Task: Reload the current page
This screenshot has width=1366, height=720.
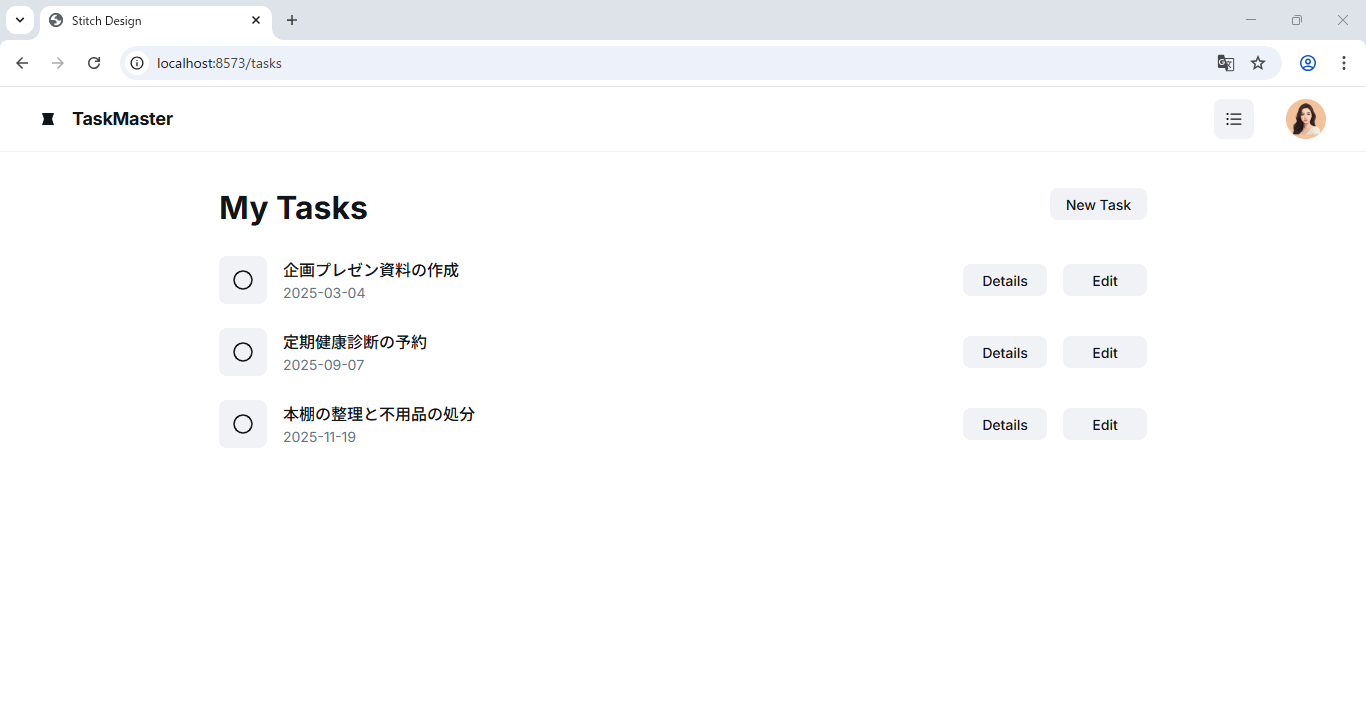Action: (94, 63)
